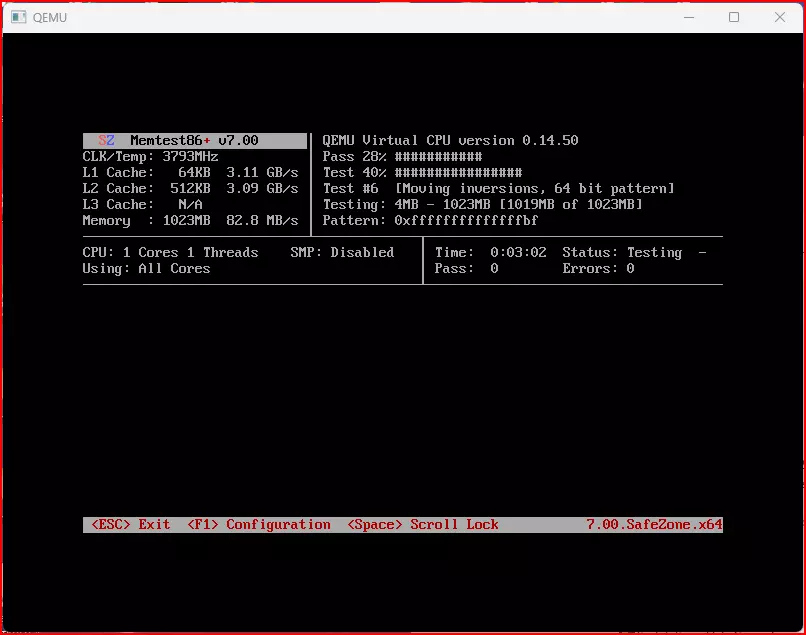Maximize the QEMU window
This screenshot has width=806, height=635.
(x=734, y=17)
